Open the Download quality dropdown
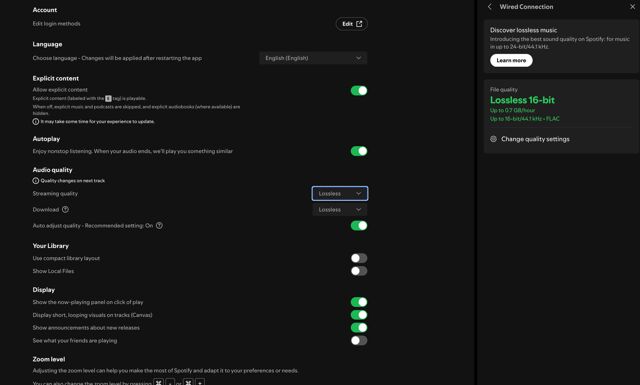Viewport: 640px width, 385px height. point(340,209)
